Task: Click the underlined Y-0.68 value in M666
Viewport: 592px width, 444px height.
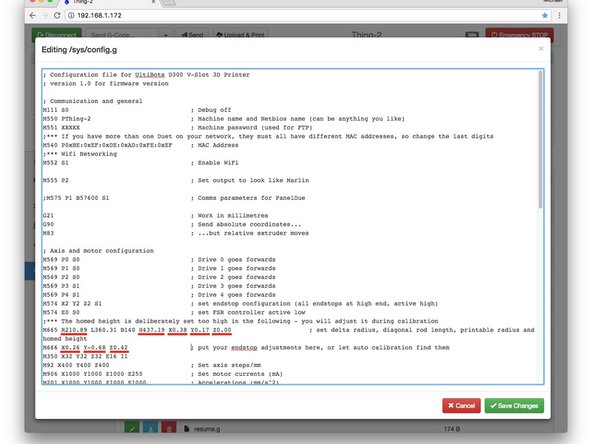Action: (94, 348)
